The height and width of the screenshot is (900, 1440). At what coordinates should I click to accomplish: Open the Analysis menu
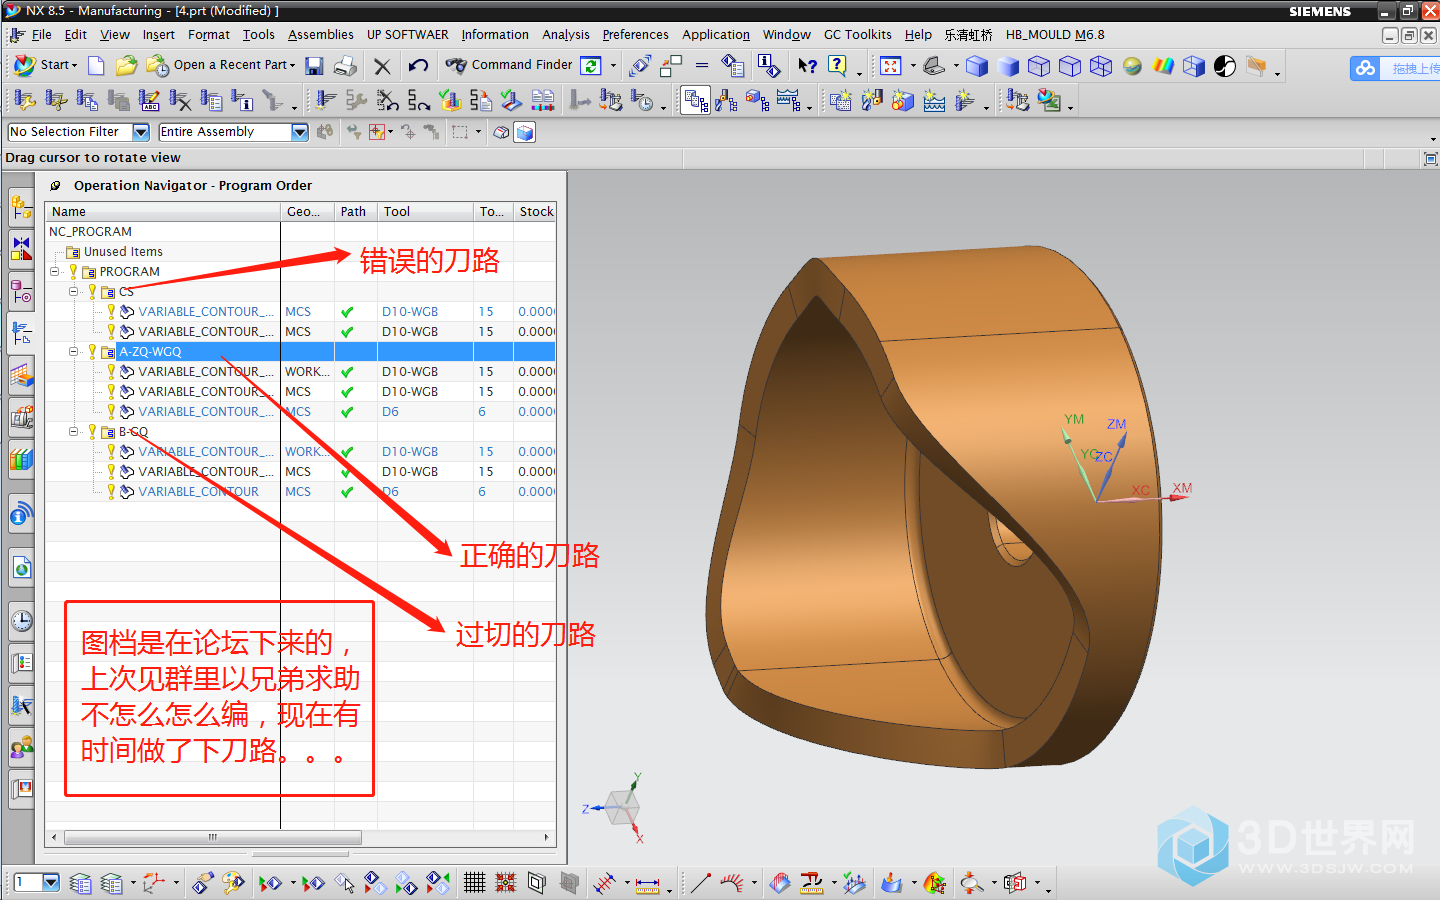pos(566,35)
